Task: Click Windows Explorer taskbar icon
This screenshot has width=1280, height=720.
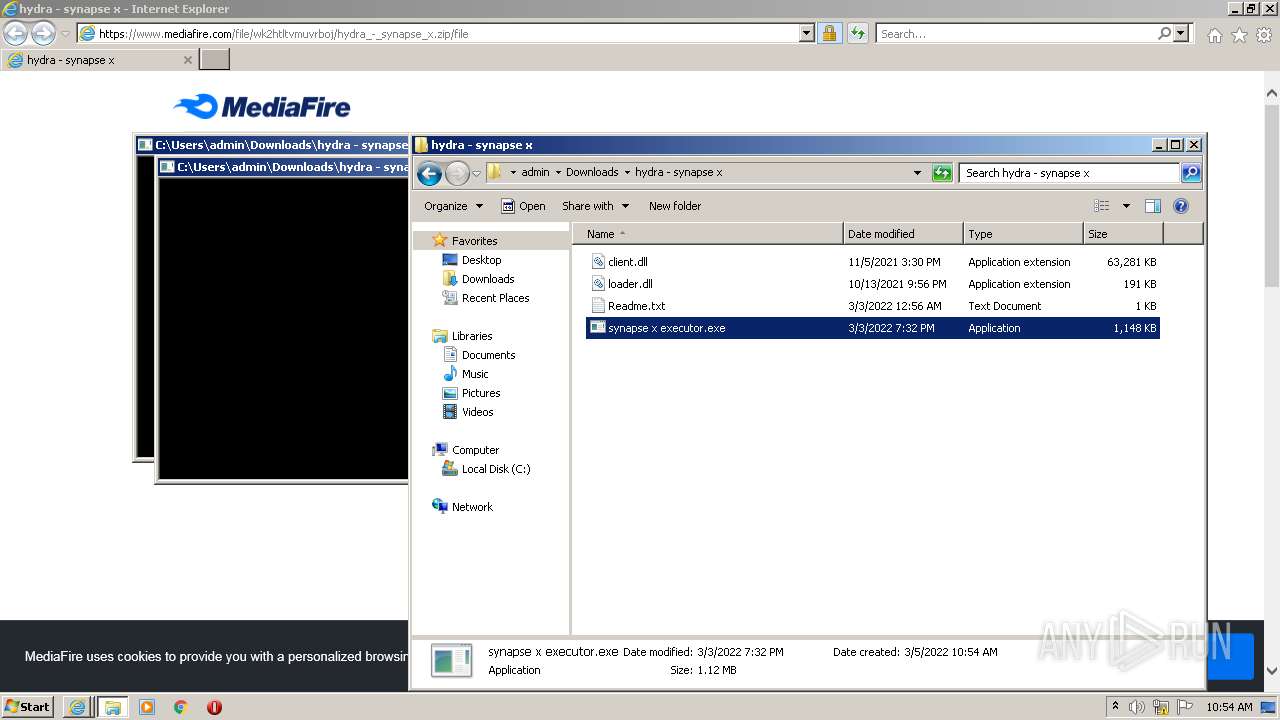Action: (x=112, y=707)
